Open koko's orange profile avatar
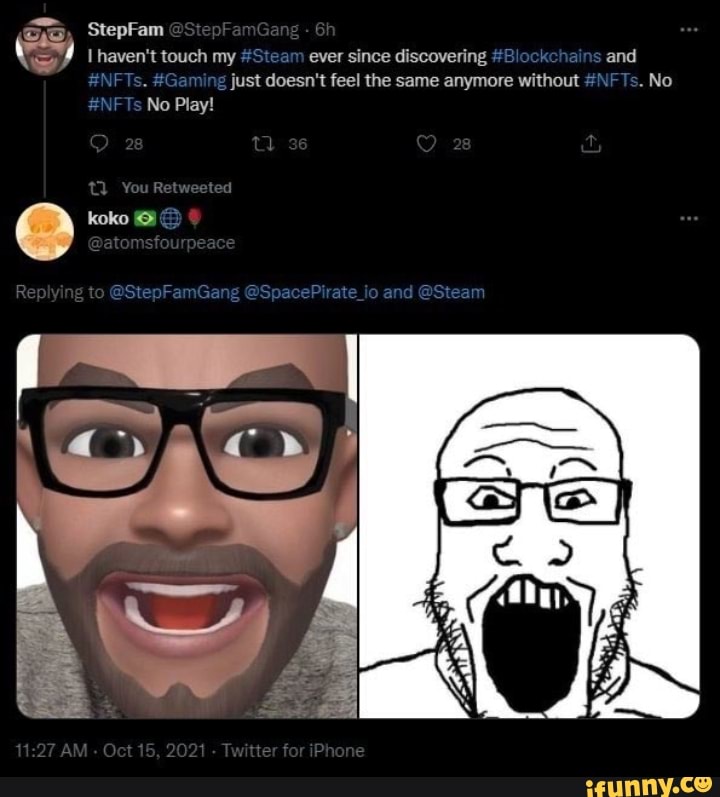The width and height of the screenshot is (720, 797). [45, 231]
